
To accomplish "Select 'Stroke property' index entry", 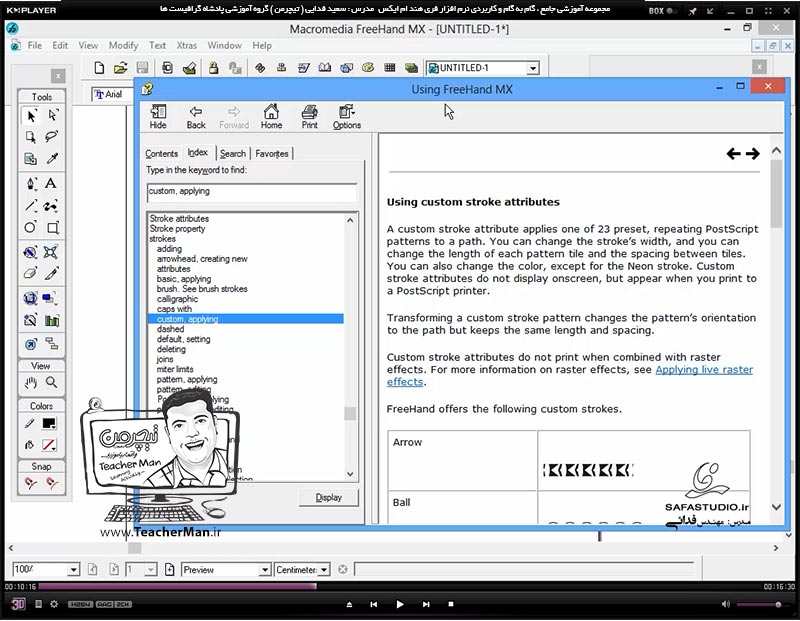I will pyautogui.click(x=177, y=229).
